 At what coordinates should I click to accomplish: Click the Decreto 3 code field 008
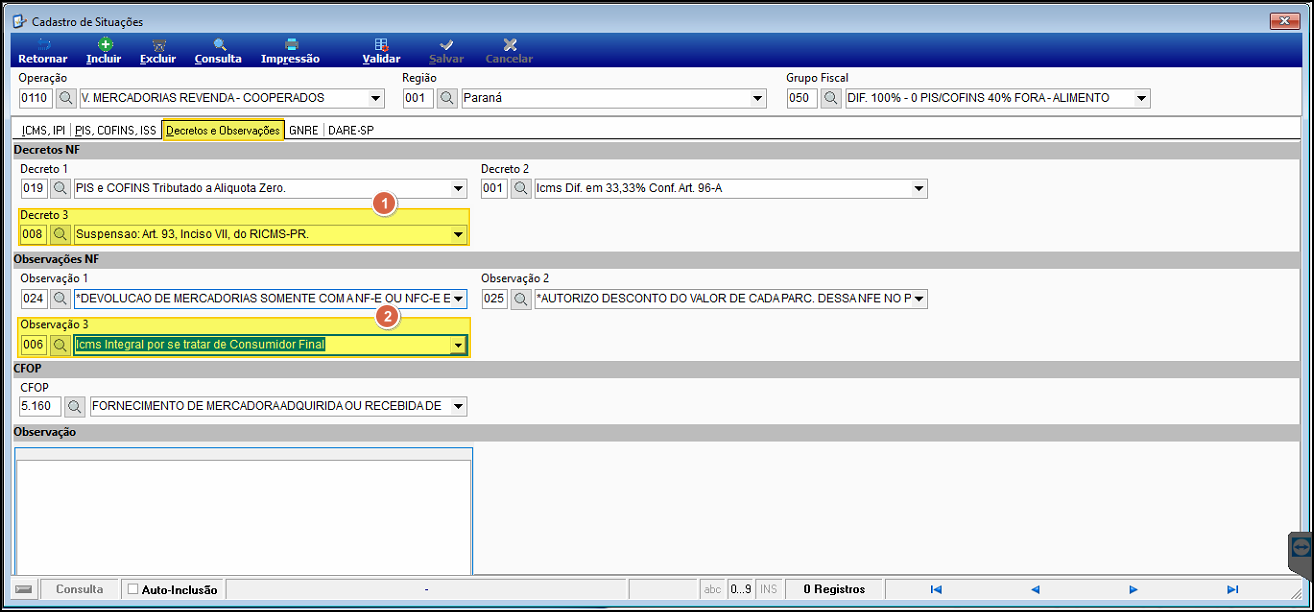[34, 234]
